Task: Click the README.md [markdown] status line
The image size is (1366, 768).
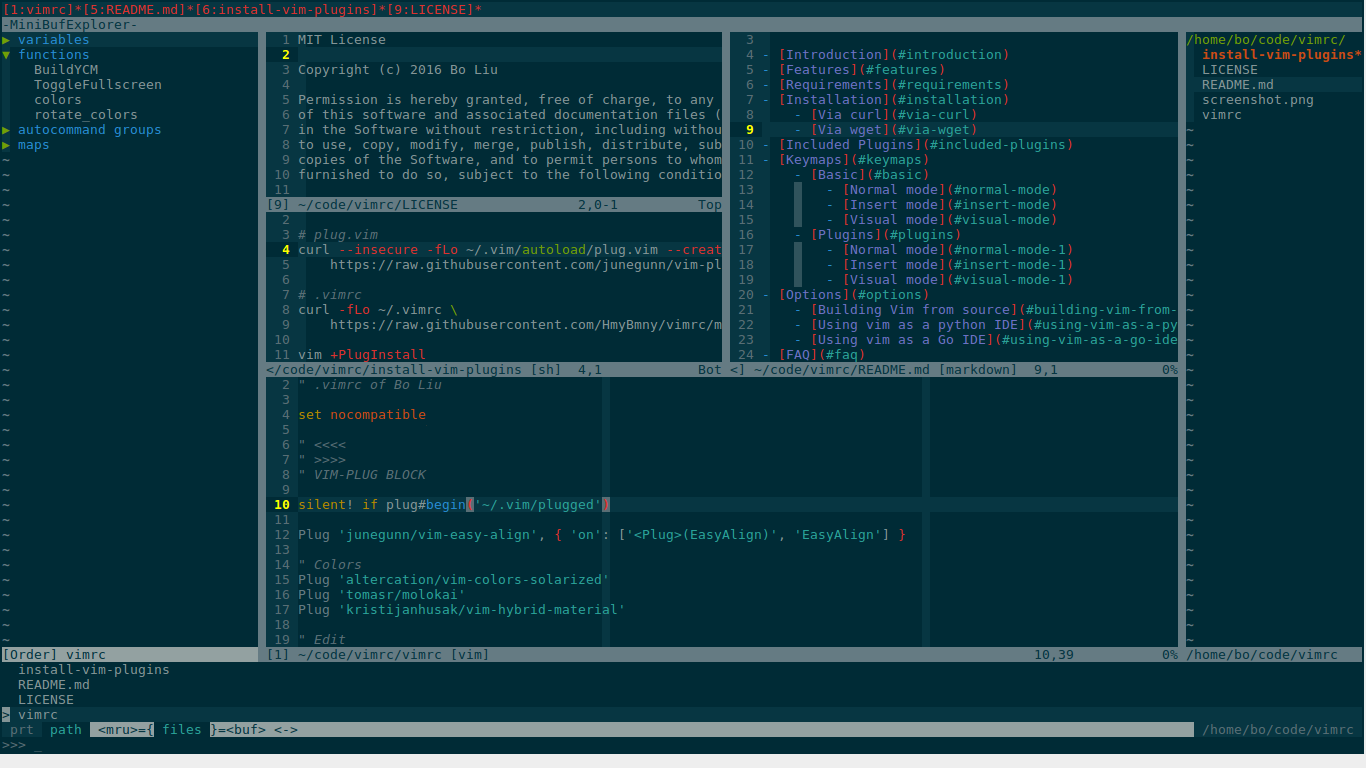Action: tap(954, 370)
